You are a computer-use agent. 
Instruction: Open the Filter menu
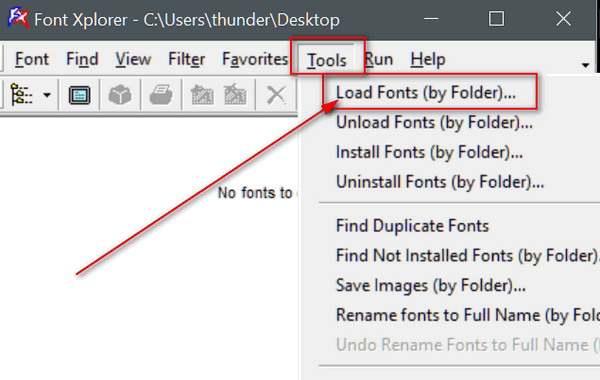pos(187,59)
